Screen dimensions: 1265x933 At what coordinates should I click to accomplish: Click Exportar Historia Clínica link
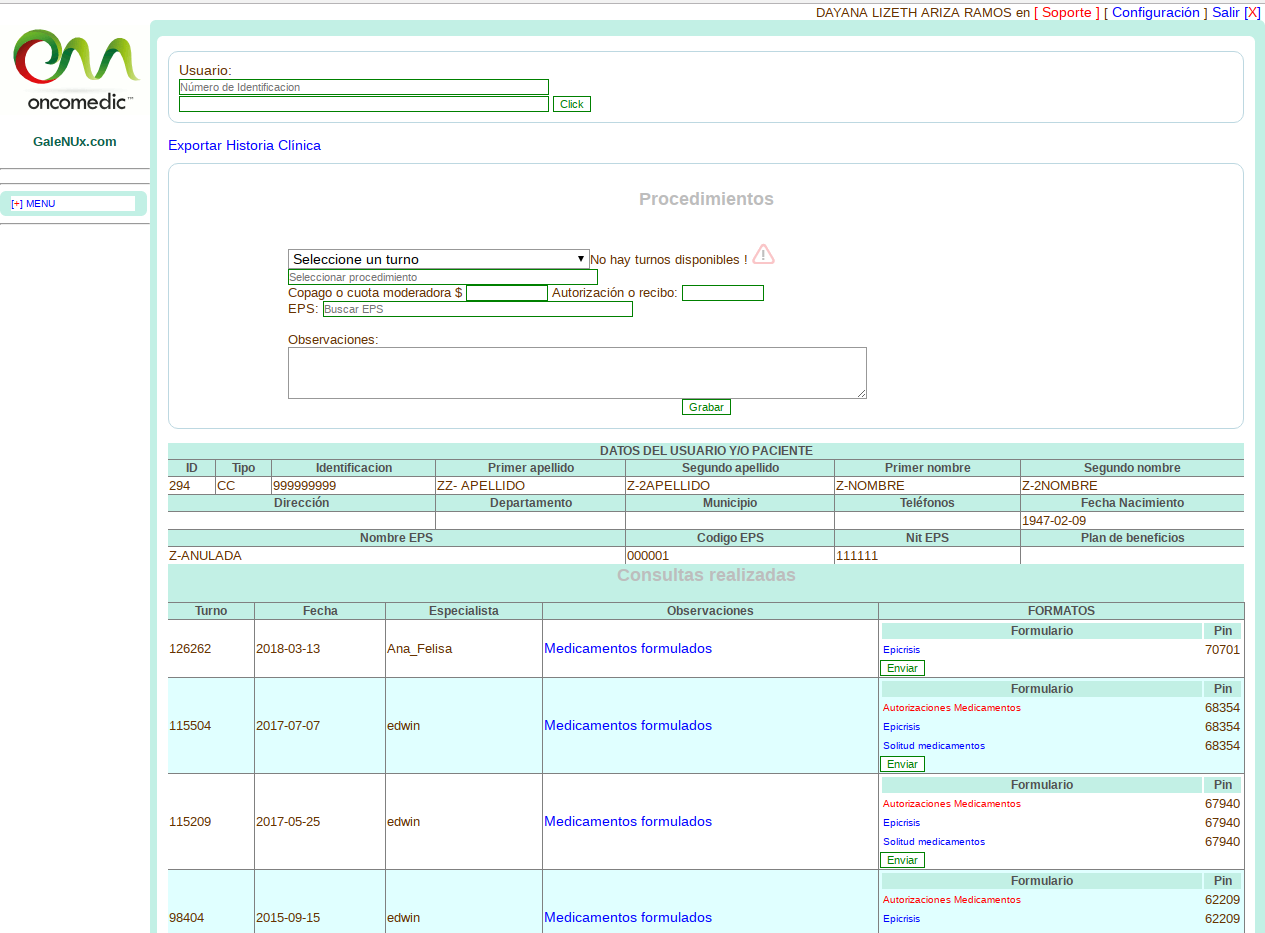point(244,146)
